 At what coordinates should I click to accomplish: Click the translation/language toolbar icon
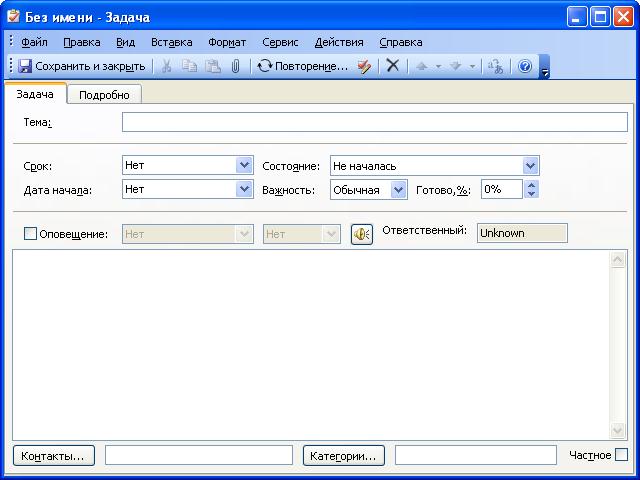coord(496,66)
